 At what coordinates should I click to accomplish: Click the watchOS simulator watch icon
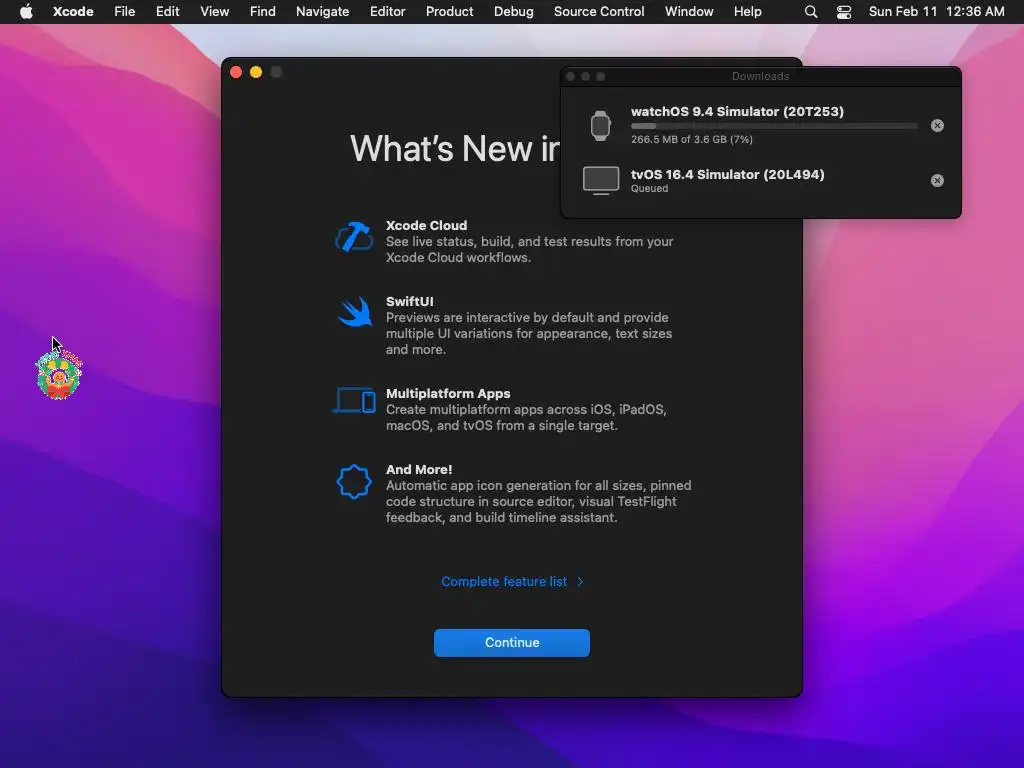point(600,125)
